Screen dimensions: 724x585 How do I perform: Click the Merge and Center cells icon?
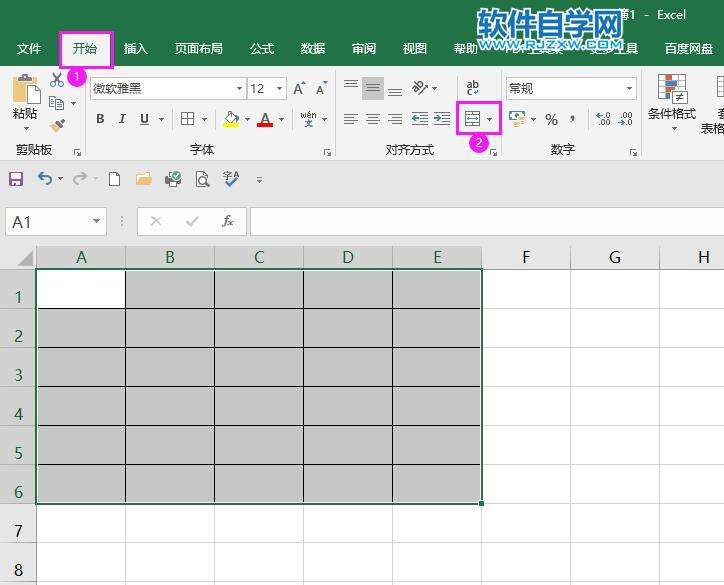[473, 119]
